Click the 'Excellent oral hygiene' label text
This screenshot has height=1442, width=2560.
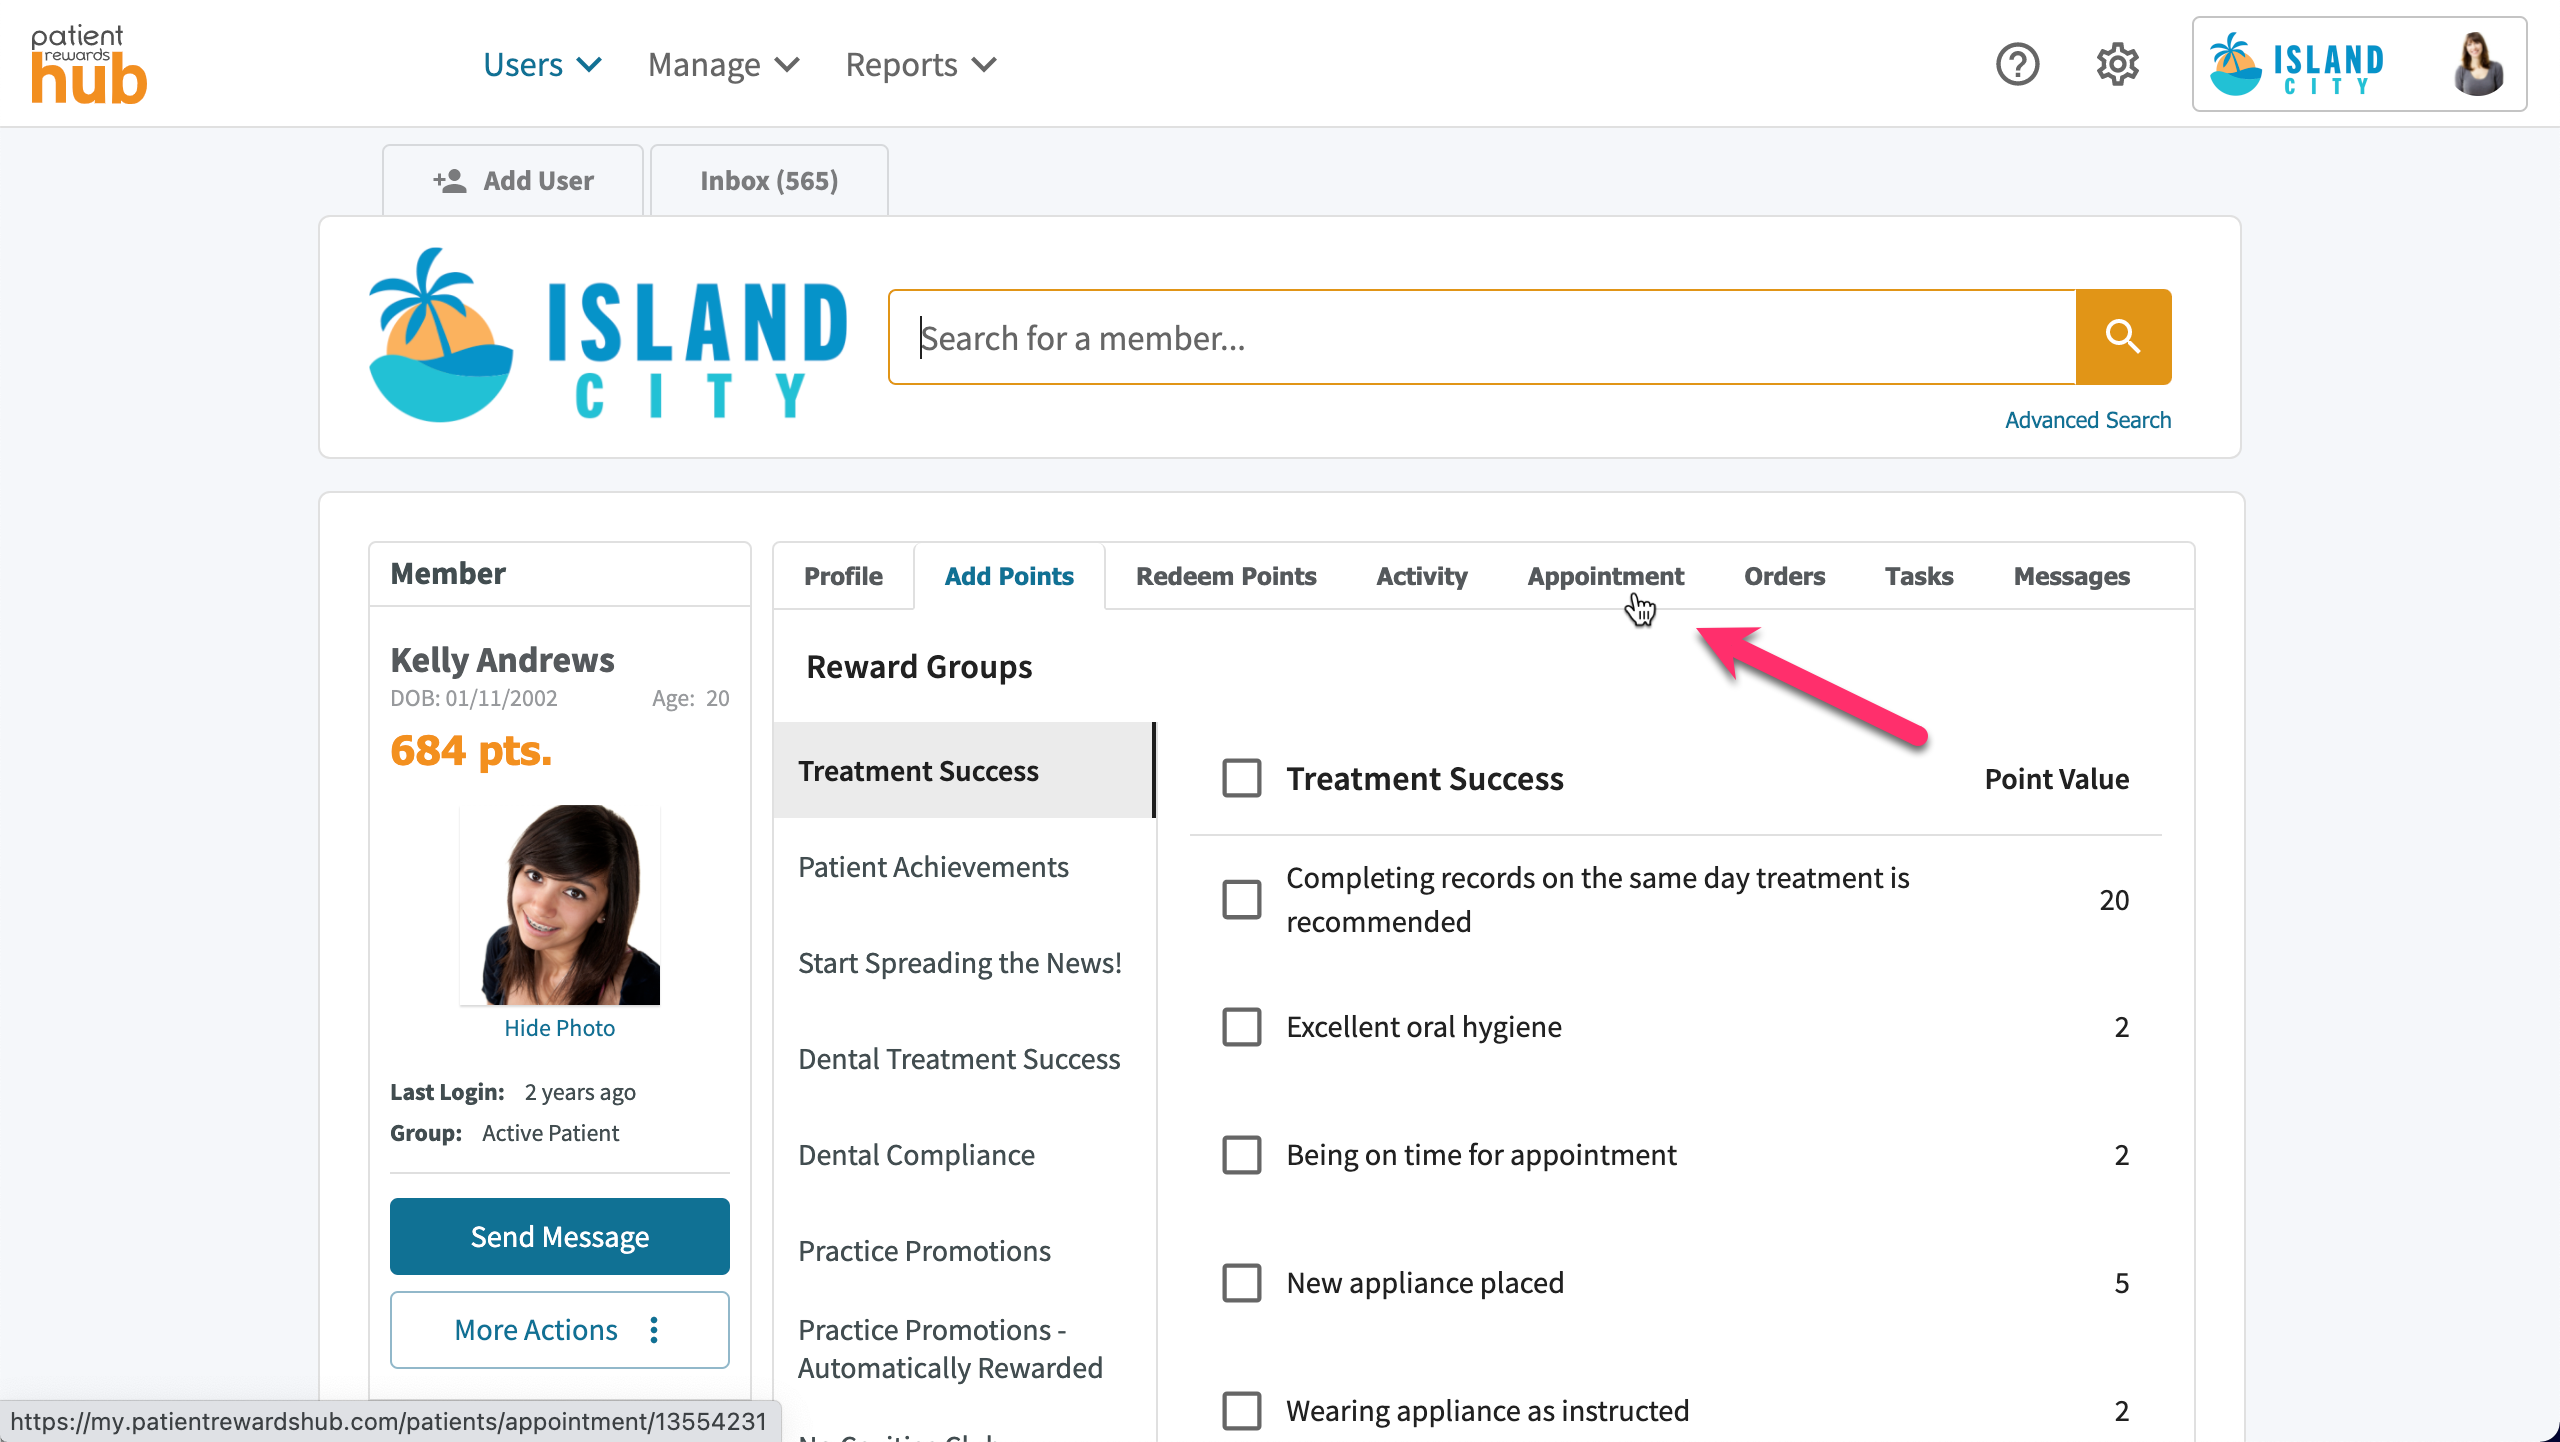click(1423, 1026)
